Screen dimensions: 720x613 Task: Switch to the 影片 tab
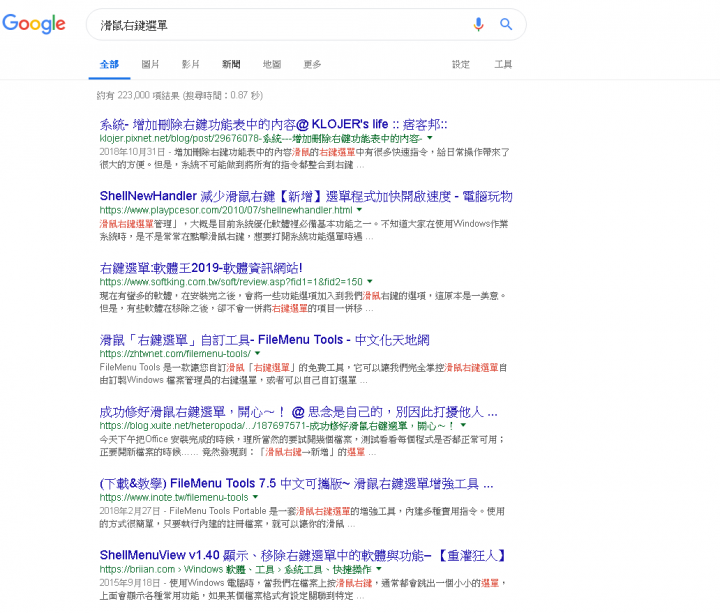191,64
